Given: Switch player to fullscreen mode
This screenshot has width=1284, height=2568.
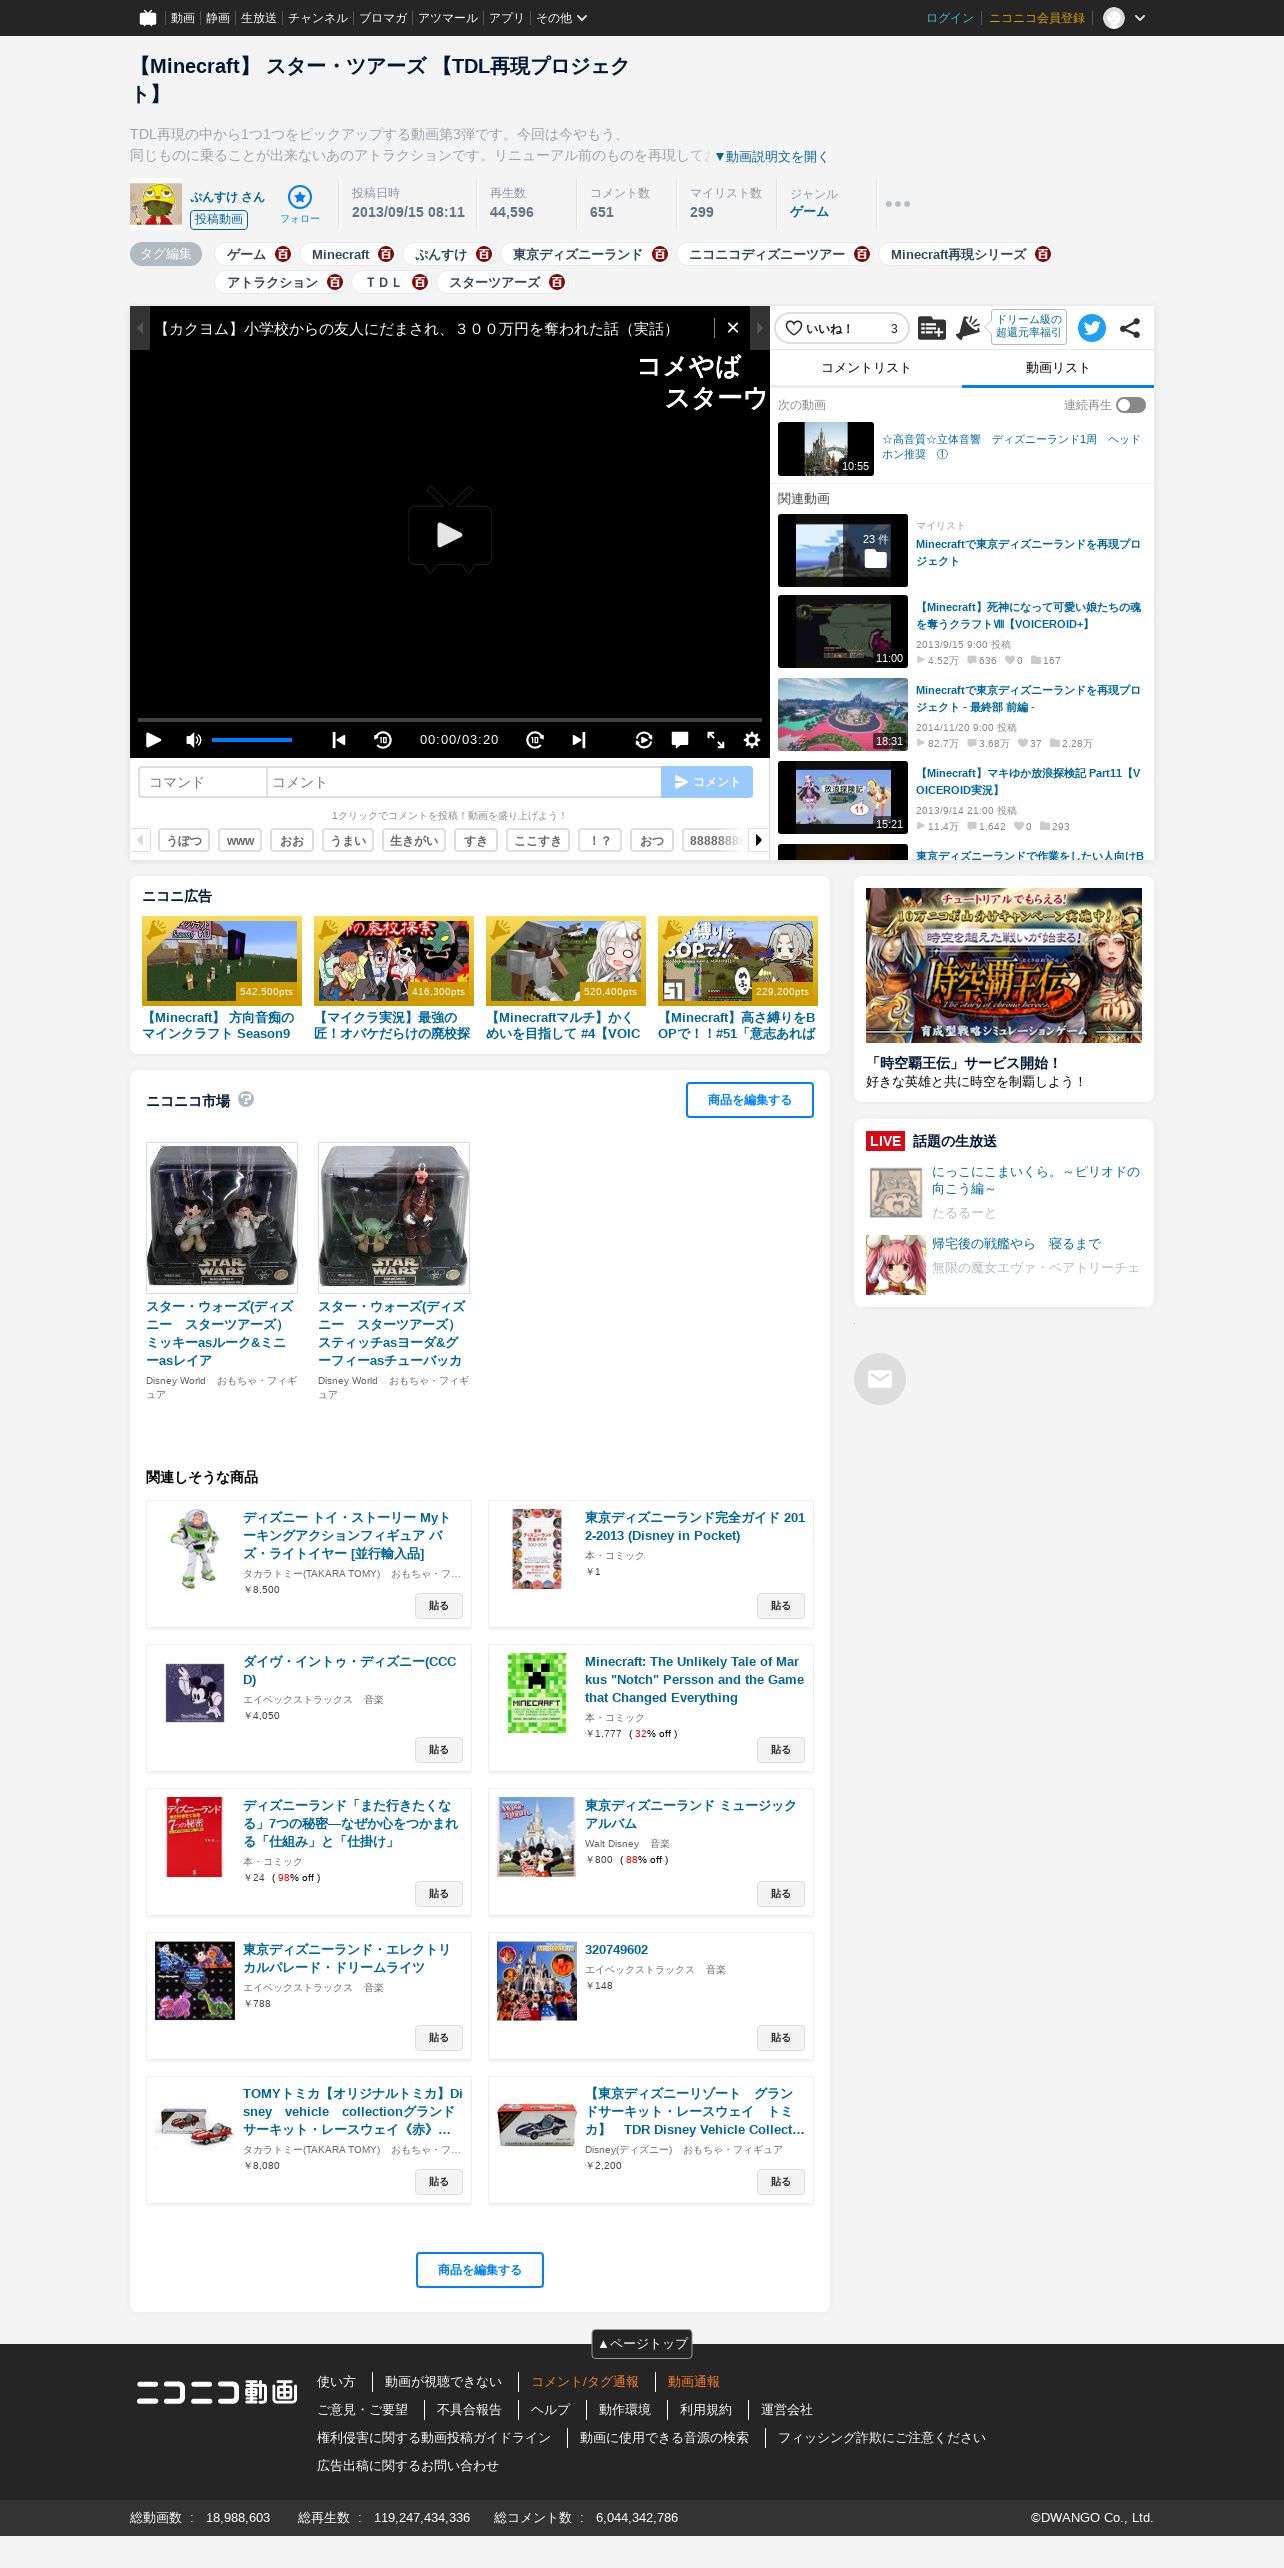Looking at the screenshot, I should click(x=716, y=740).
